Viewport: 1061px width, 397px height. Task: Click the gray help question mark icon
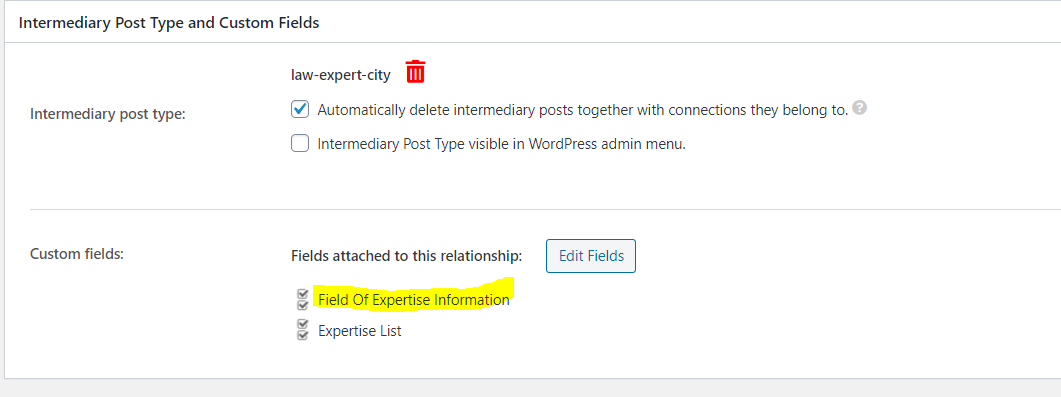[859, 108]
